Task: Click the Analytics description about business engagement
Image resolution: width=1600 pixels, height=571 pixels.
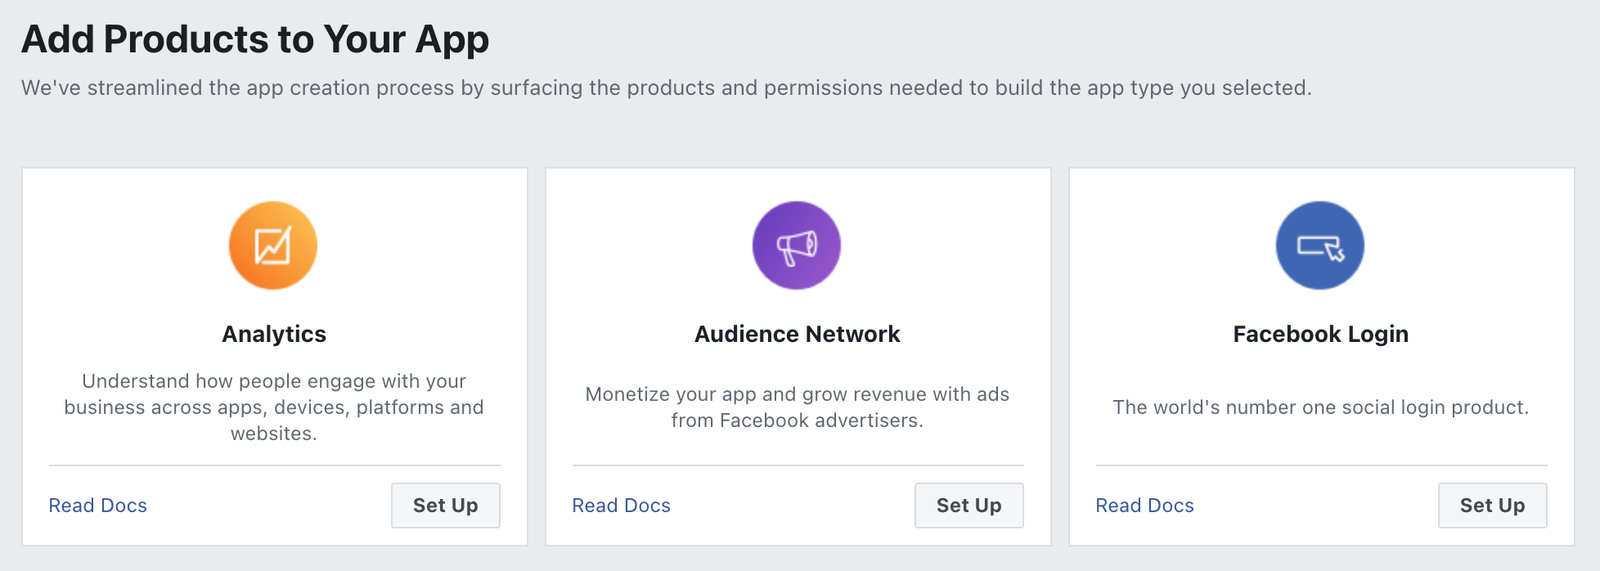Action: coord(274,407)
